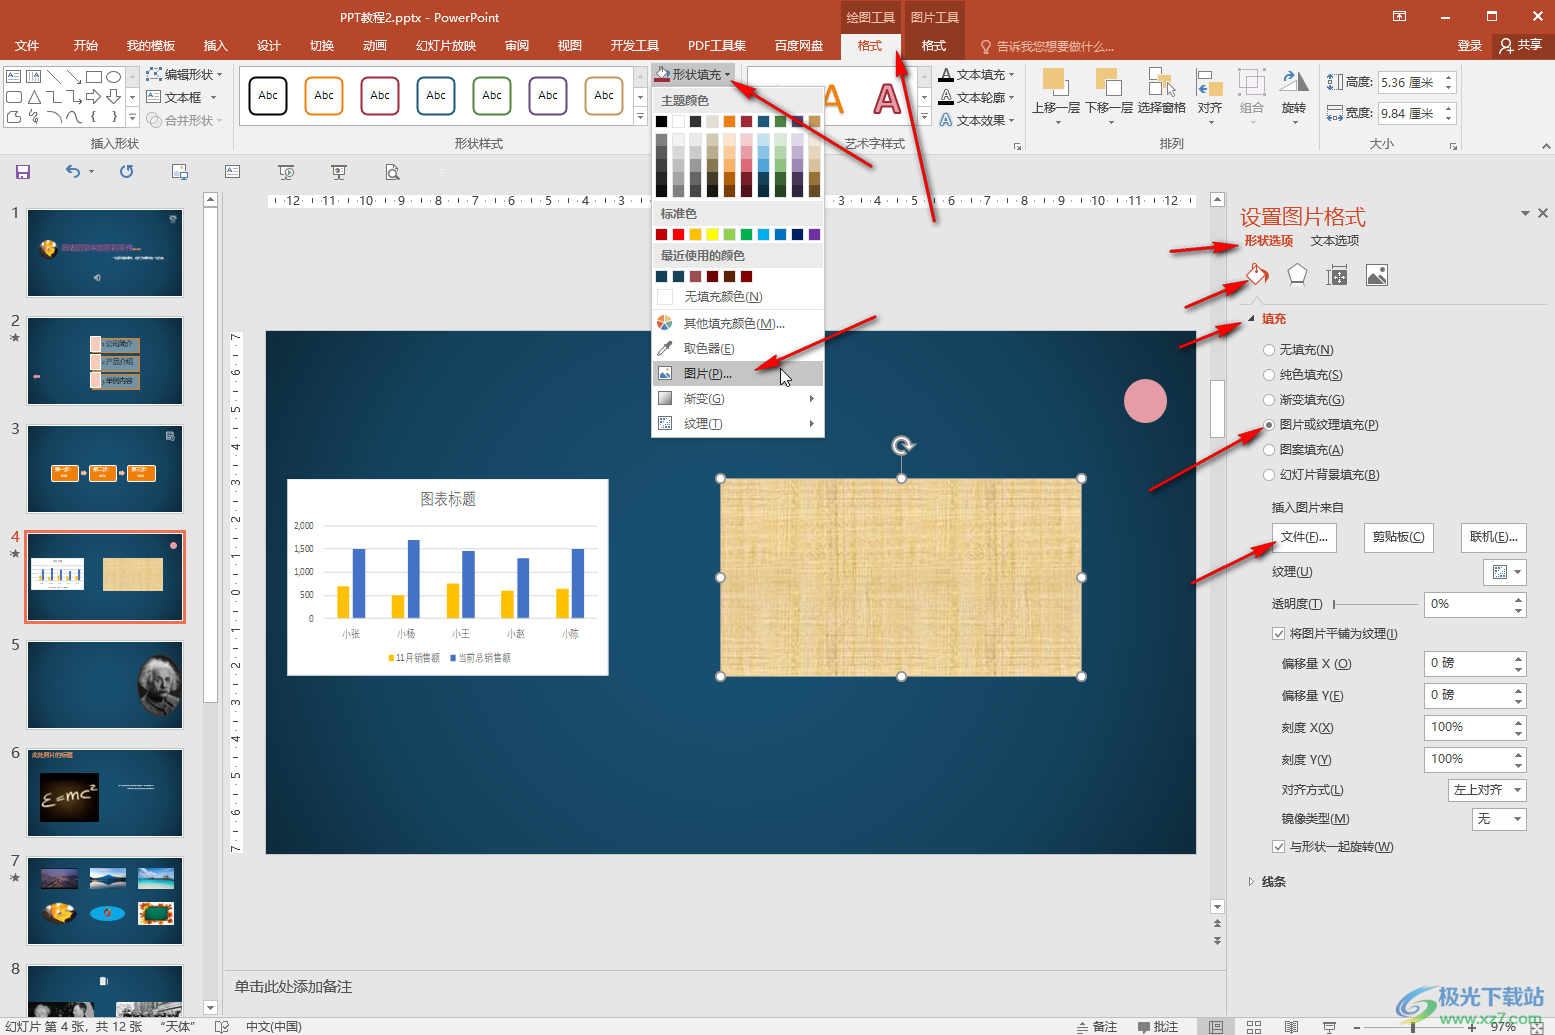1555x1035 pixels.
Task: Click Bring Forward (上移一层) icon
Action: (x=1055, y=82)
